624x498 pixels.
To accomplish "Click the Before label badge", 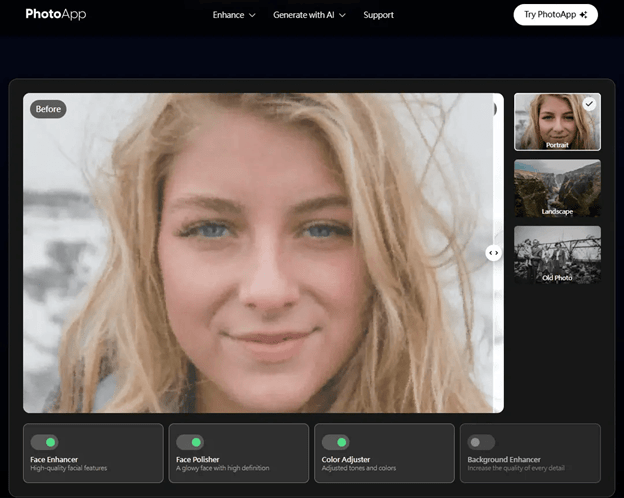I will 48,109.
